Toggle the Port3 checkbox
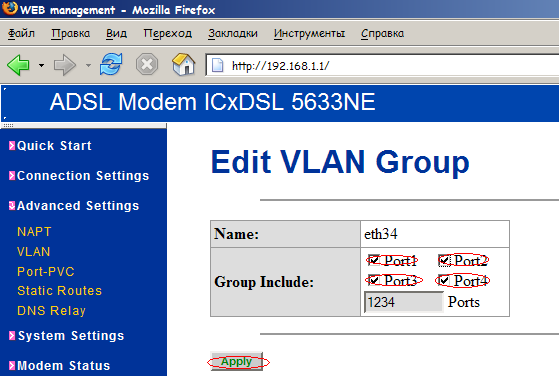This screenshot has width=559, height=376. [x=374, y=280]
